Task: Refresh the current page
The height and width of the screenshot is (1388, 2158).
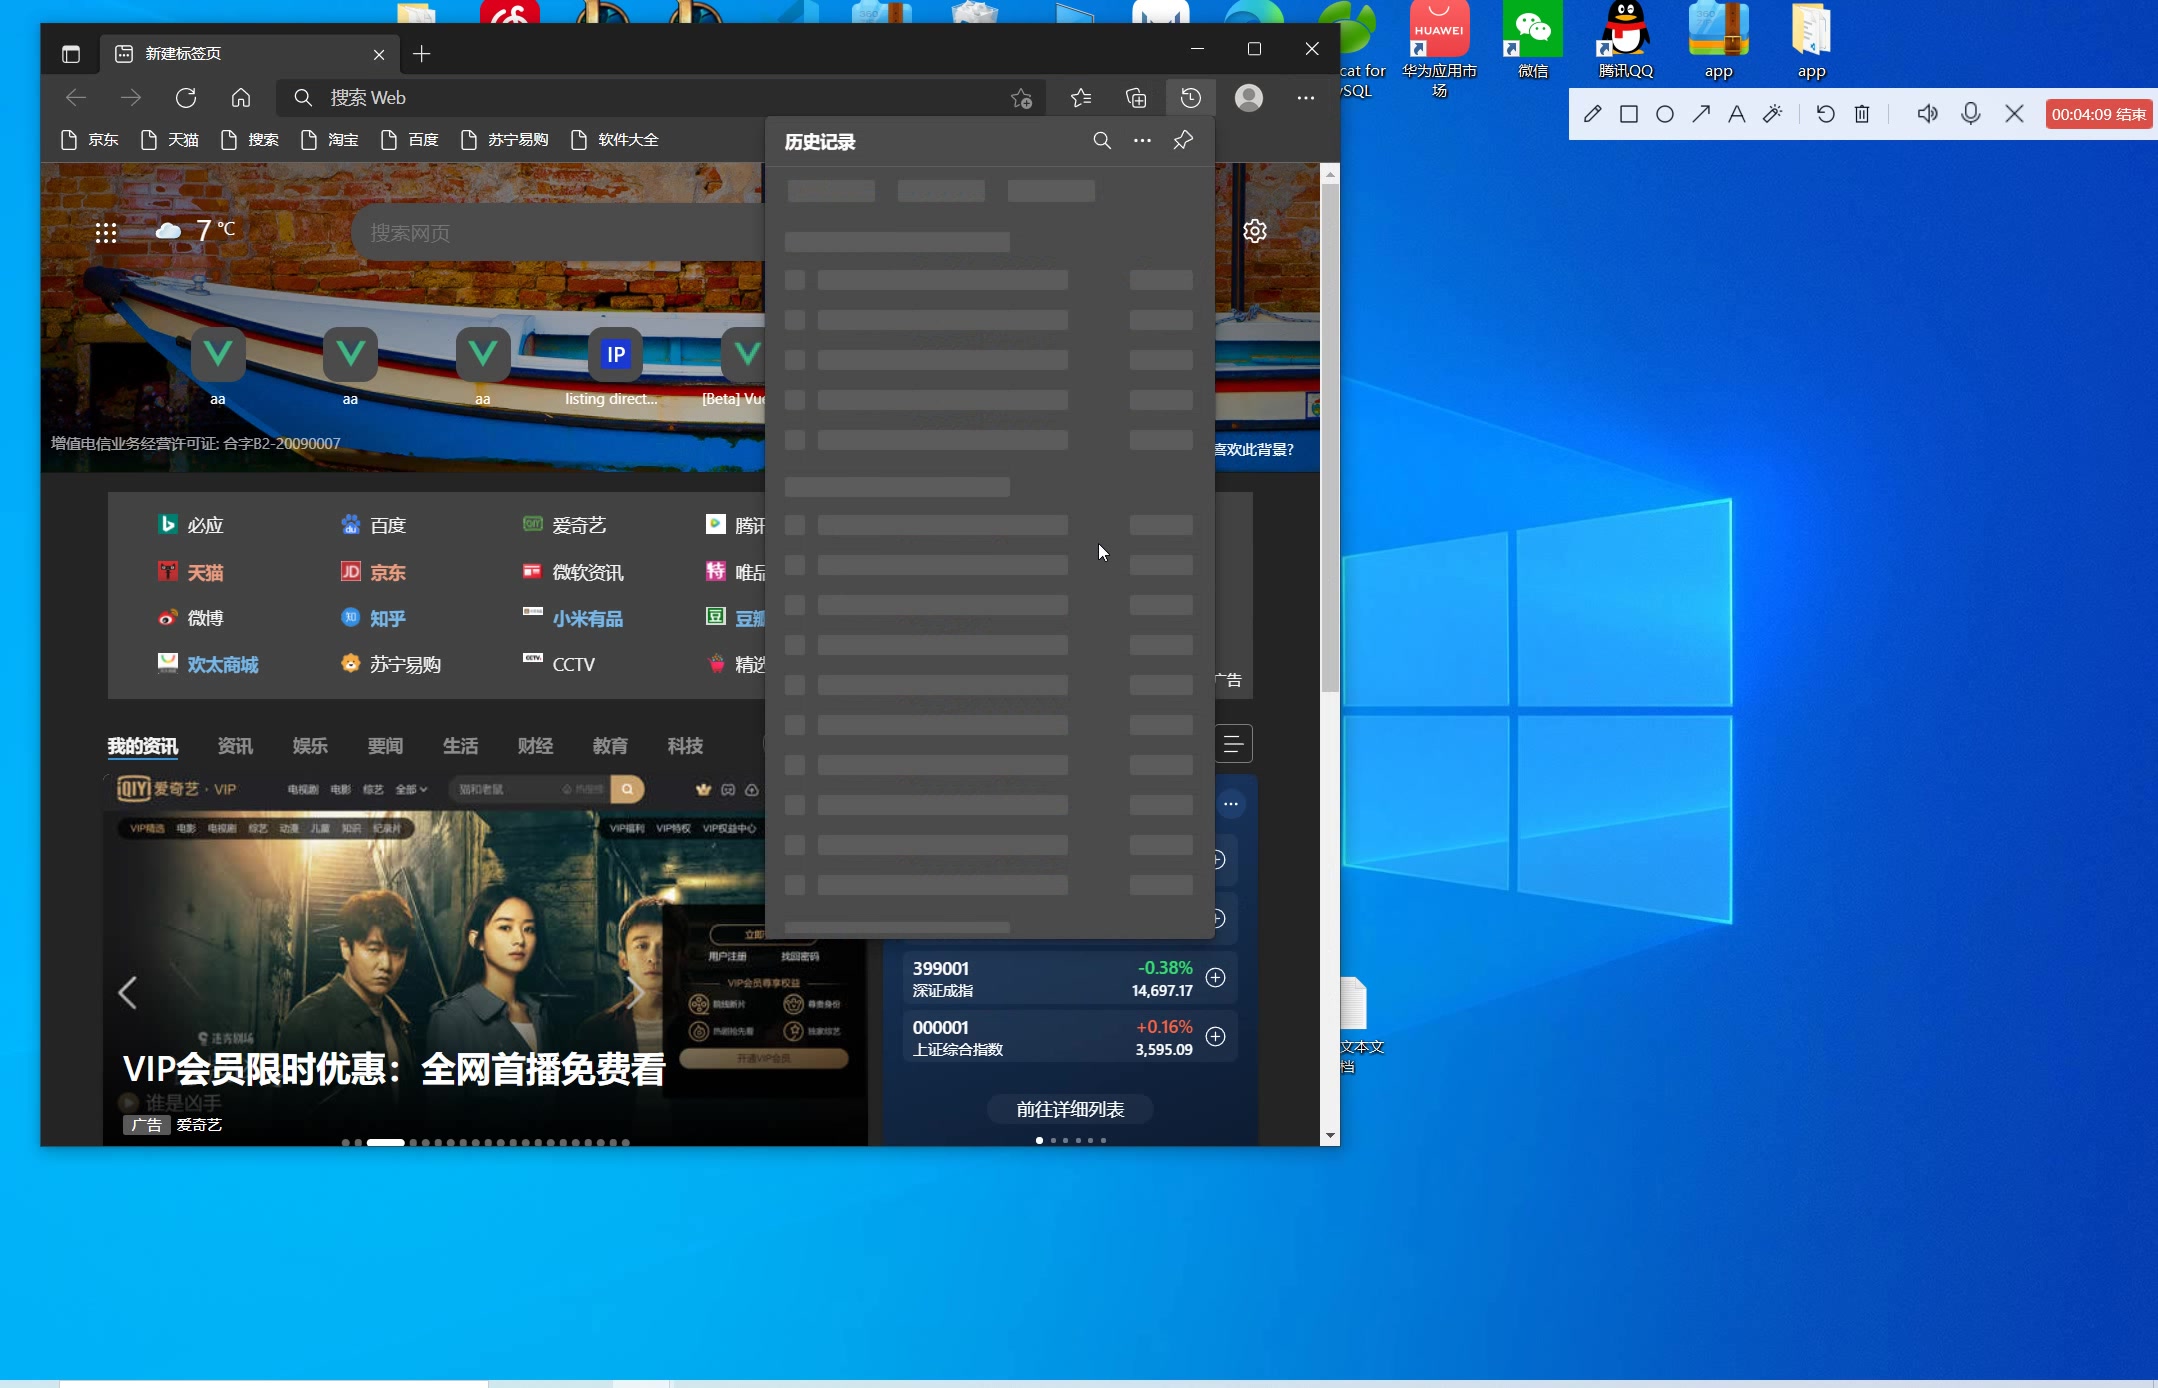Action: (x=186, y=98)
